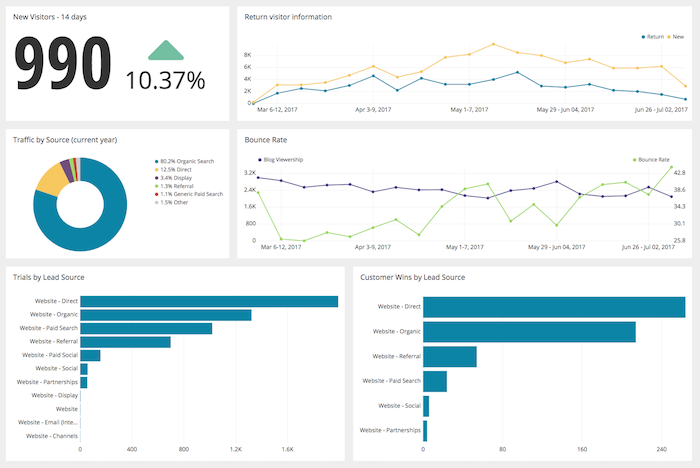Click the Website - Organic bar in Trials chart
Screen dimensions: 700x468
pos(166,315)
